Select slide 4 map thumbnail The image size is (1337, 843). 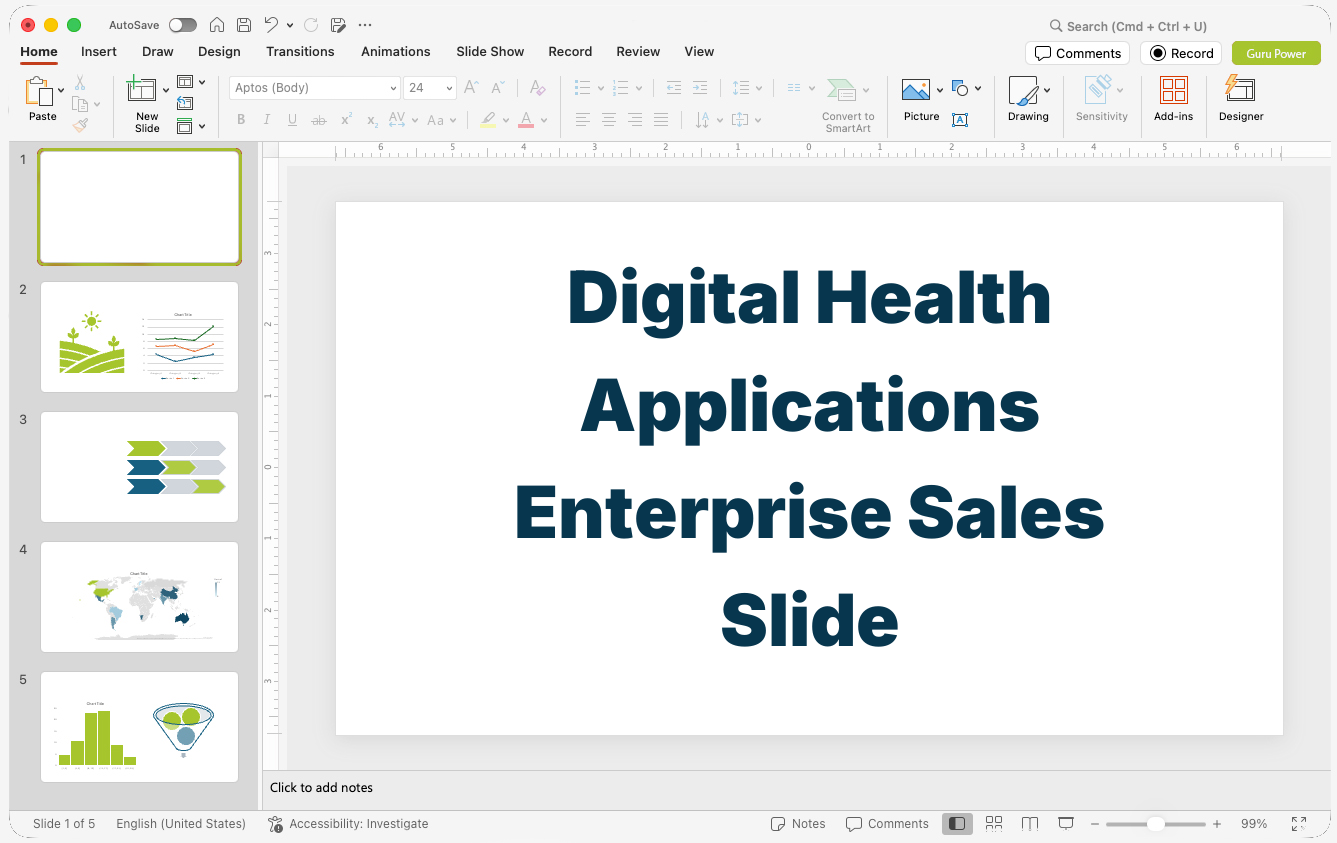139,597
